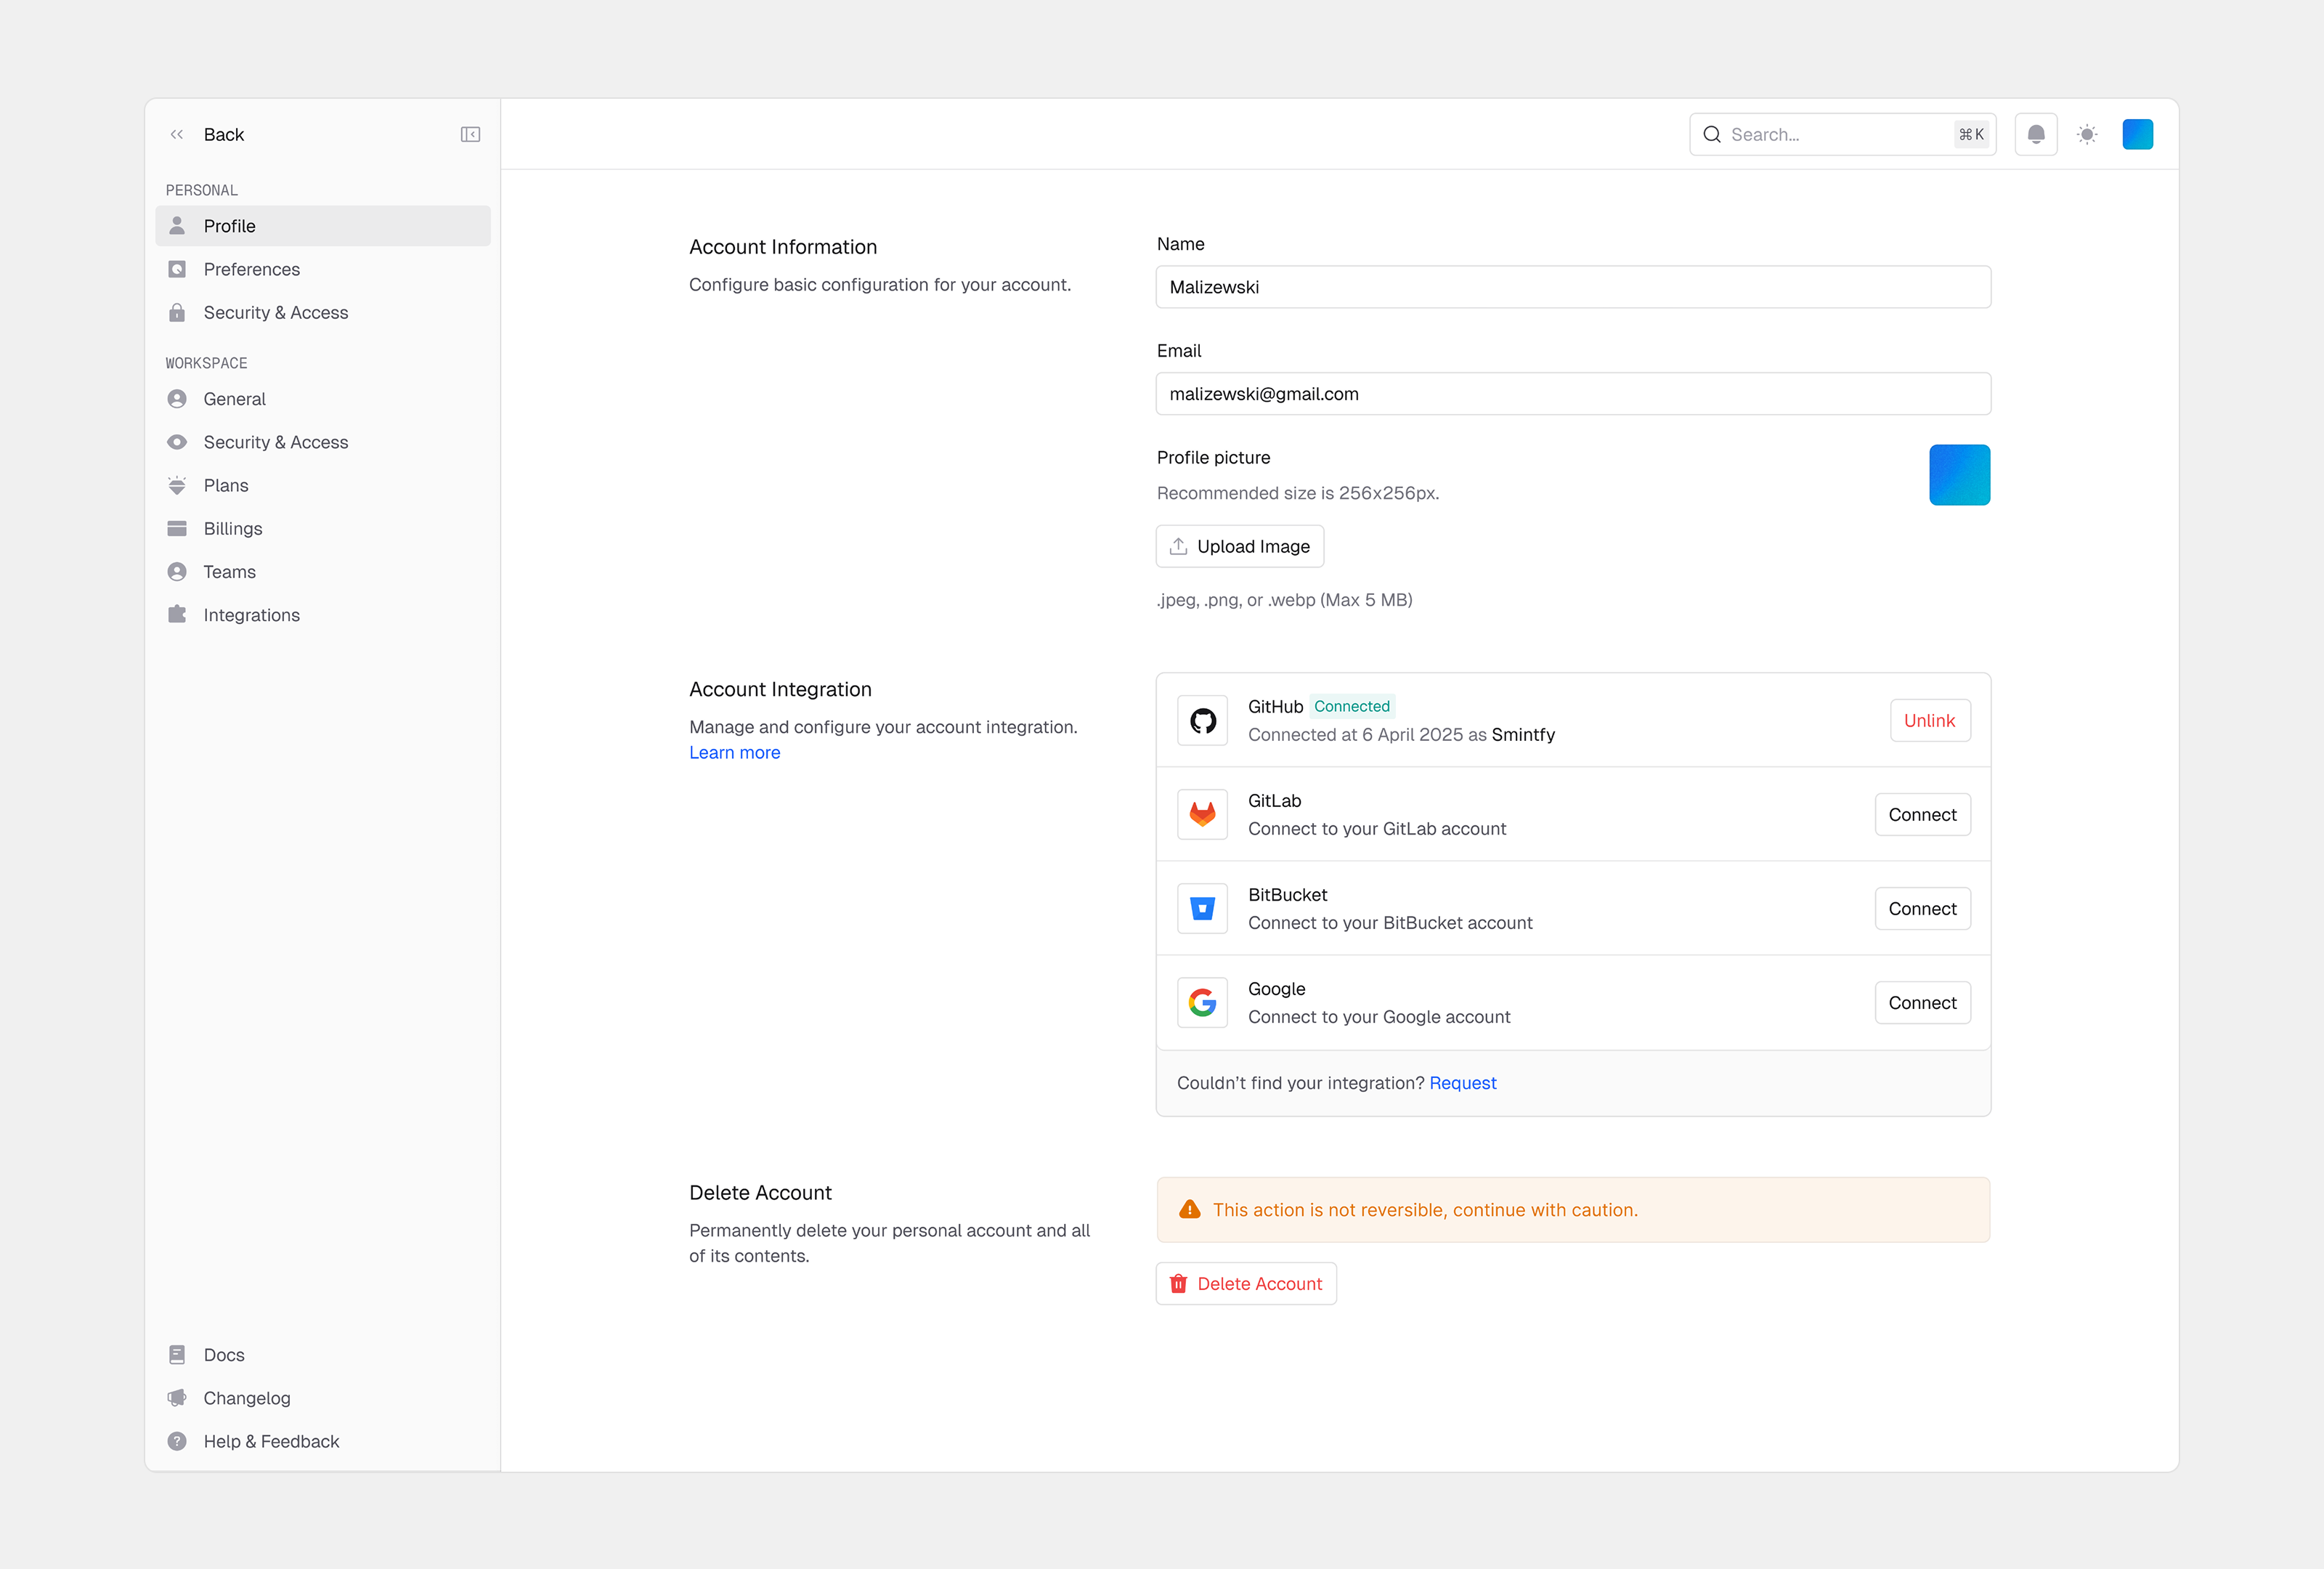Viewport: 2324px width, 1569px height.
Task: Click the BitBucket bucket icon
Action: (x=1202, y=908)
